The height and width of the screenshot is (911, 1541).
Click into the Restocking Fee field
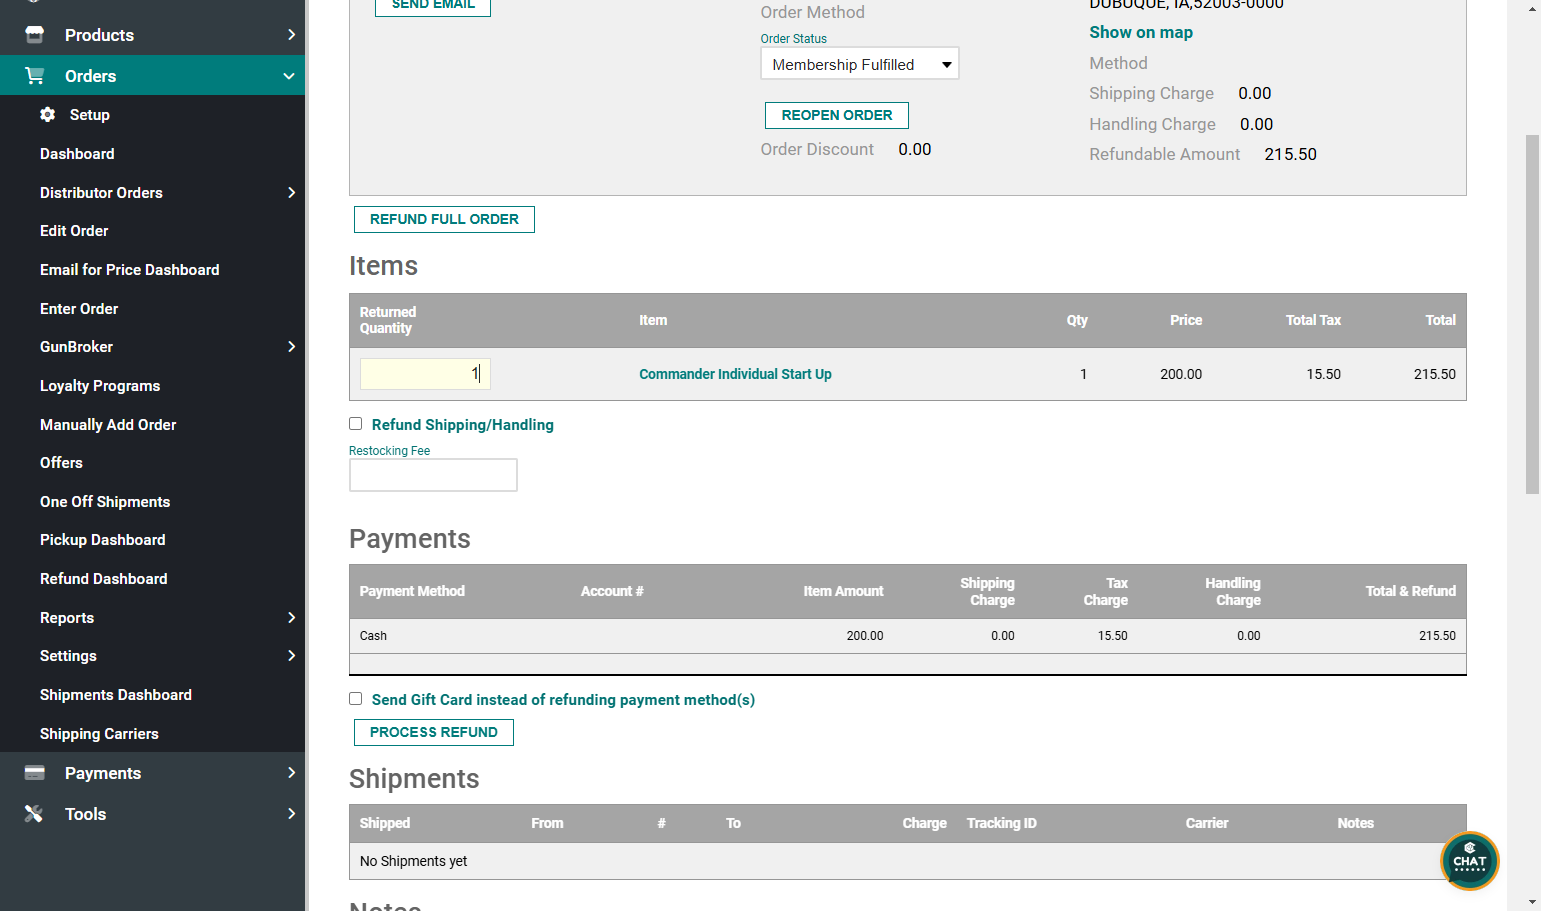coord(433,475)
